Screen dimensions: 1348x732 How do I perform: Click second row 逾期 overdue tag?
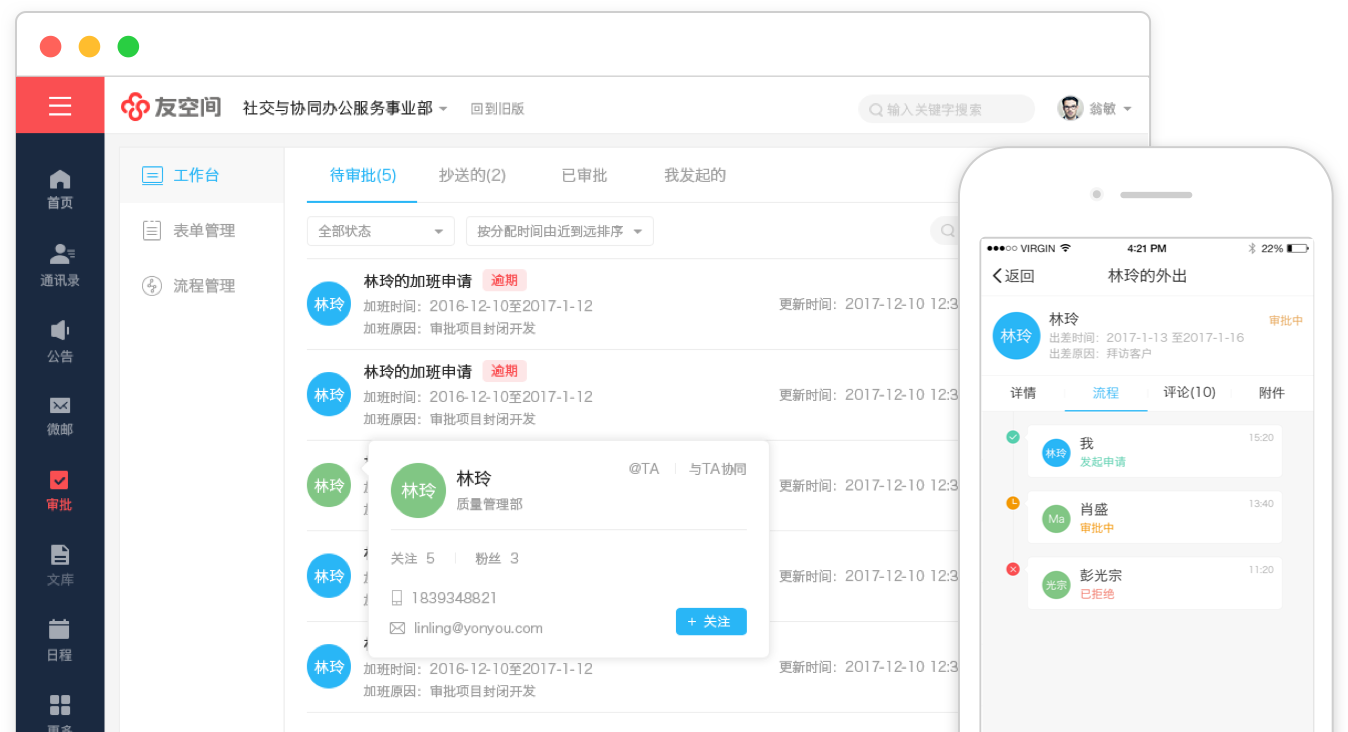point(504,371)
